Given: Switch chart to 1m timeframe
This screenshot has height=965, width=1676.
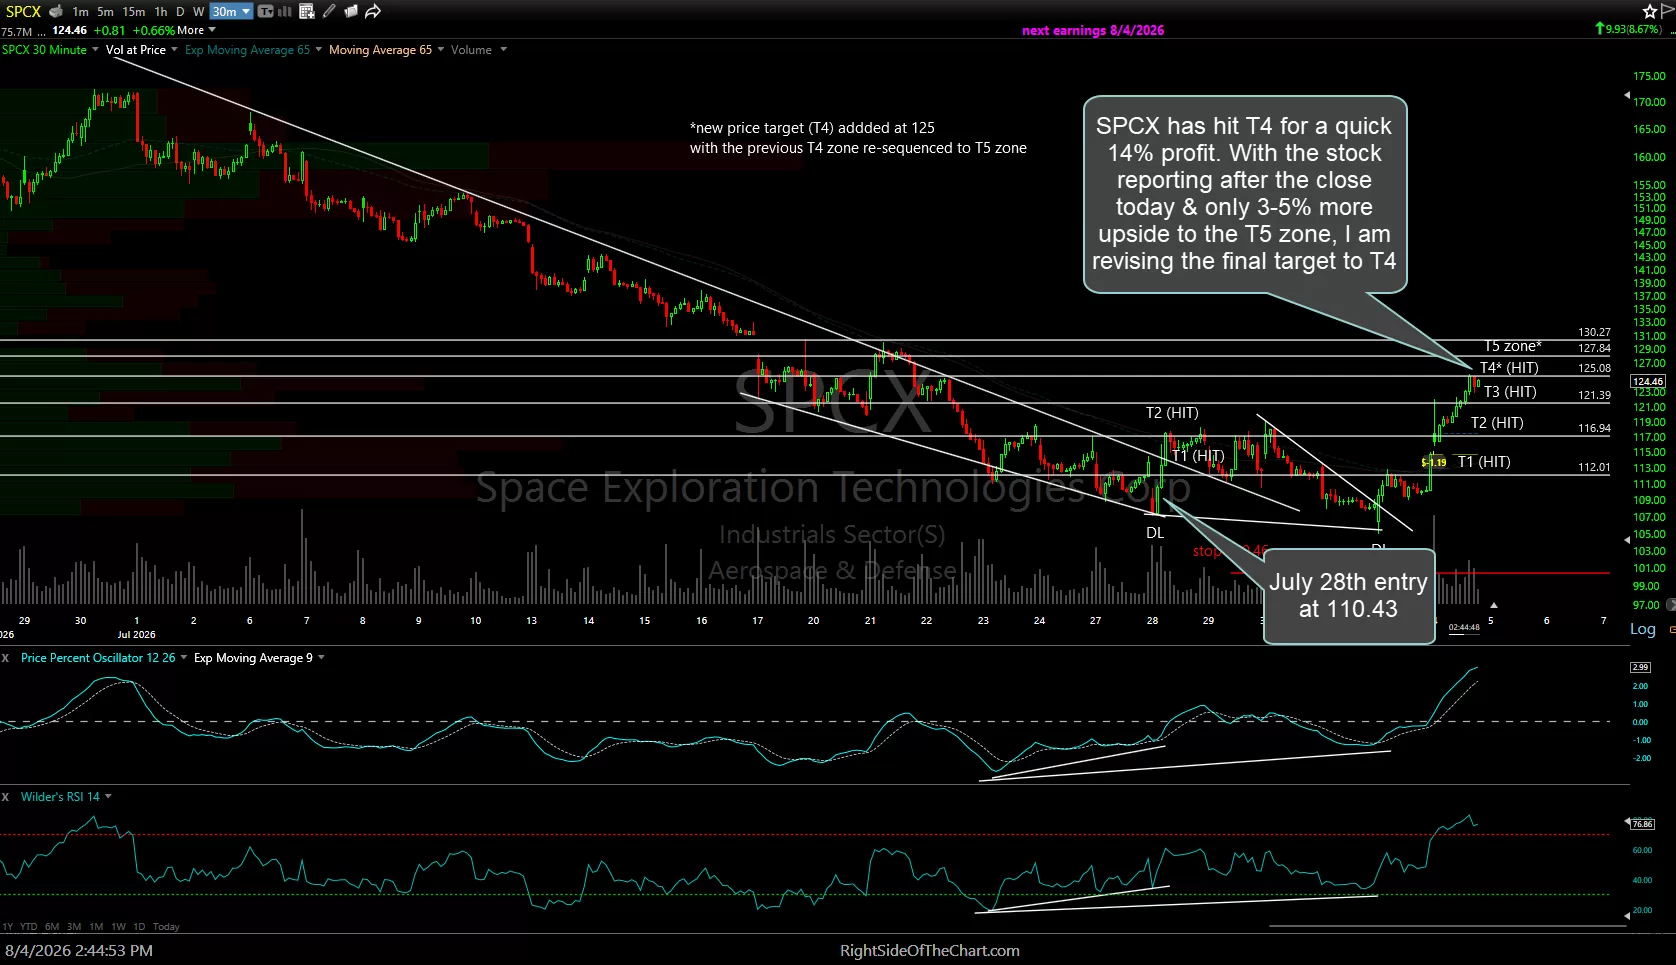Looking at the screenshot, I should (x=81, y=12).
